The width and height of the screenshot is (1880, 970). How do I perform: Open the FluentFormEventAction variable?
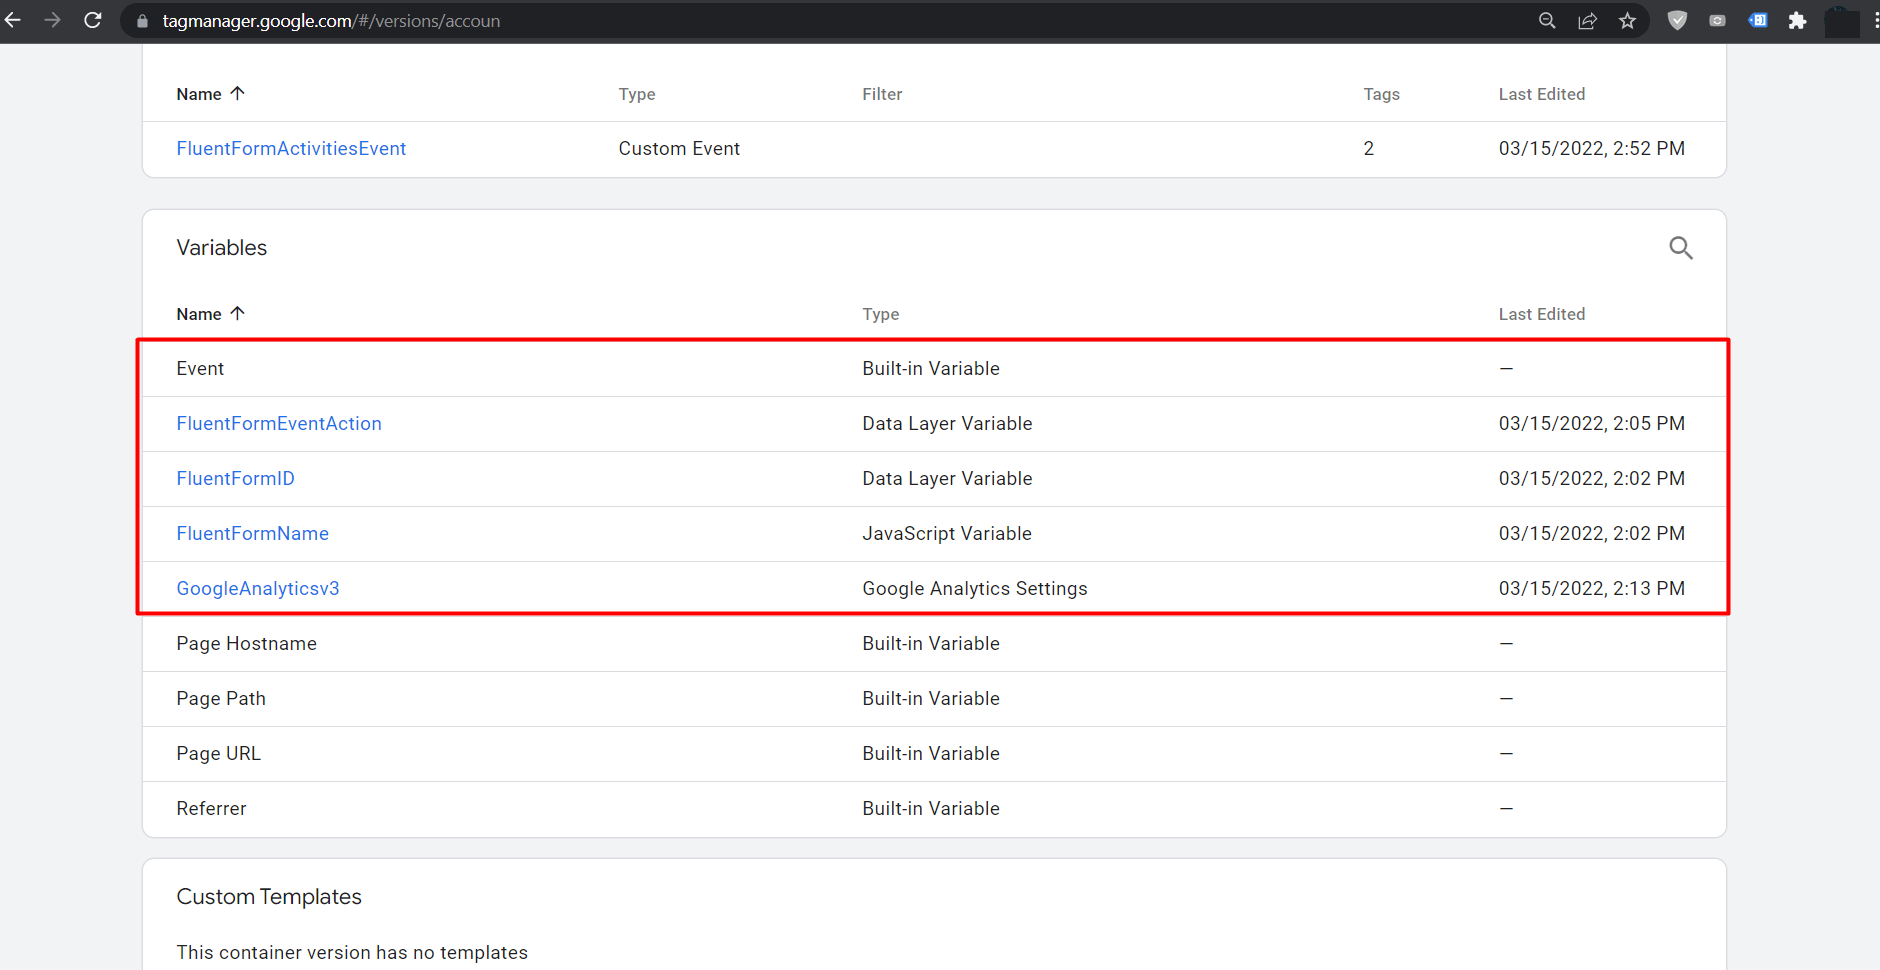(279, 423)
